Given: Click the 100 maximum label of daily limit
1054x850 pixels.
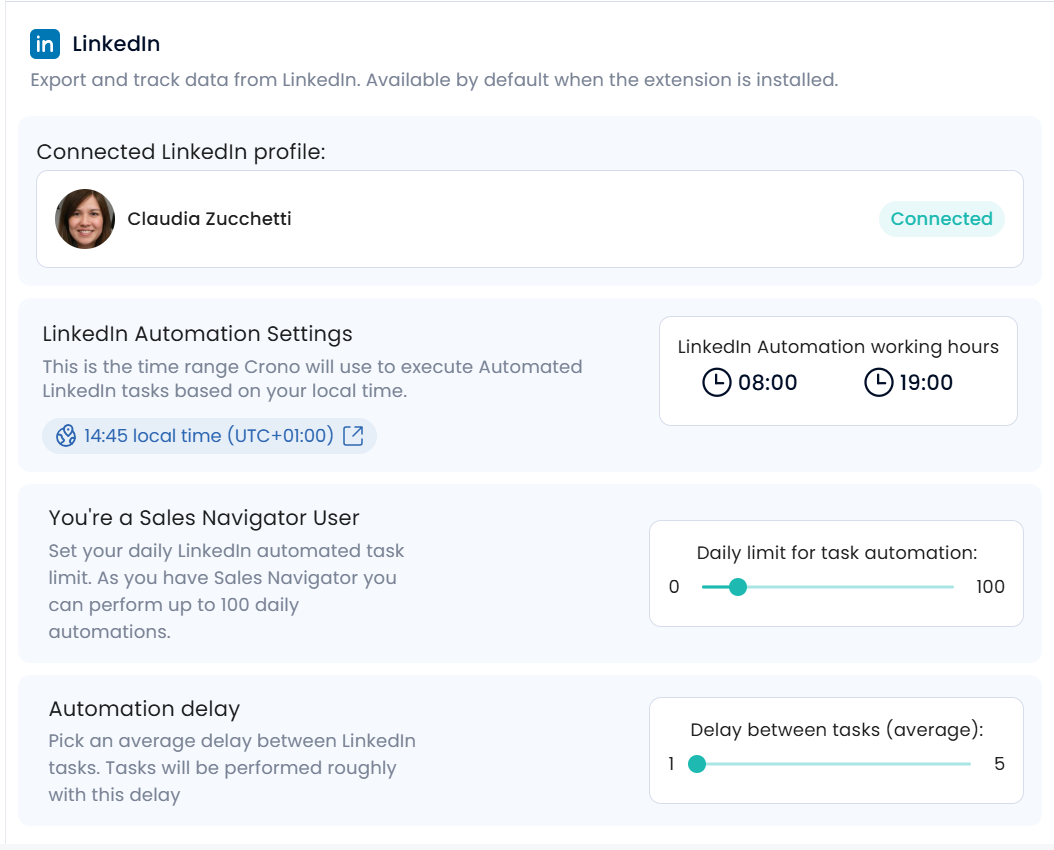Looking at the screenshot, I should [x=990, y=587].
